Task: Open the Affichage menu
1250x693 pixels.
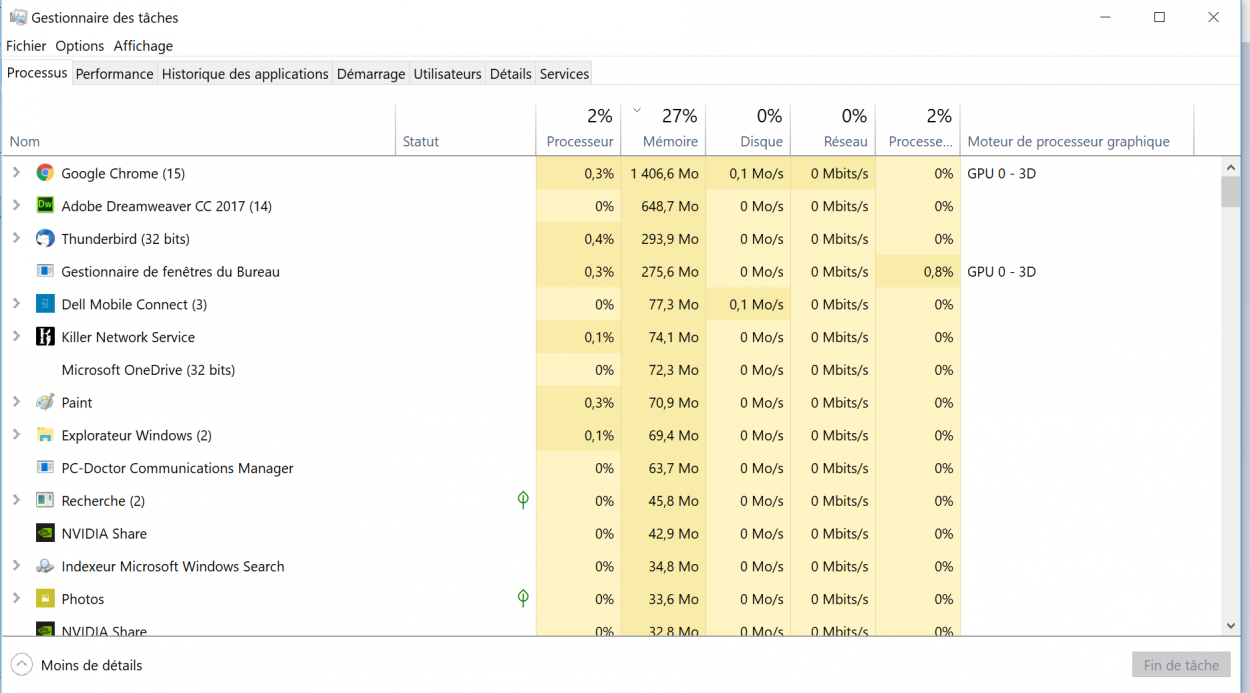Action: pyautogui.click(x=143, y=46)
